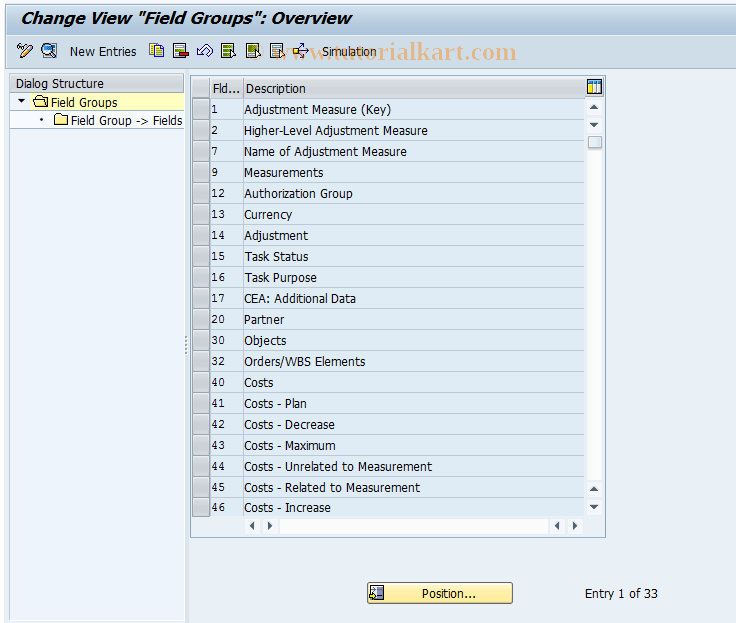Click the Orders/WBS Elements cell
The height and width of the screenshot is (623, 736).
click(414, 361)
